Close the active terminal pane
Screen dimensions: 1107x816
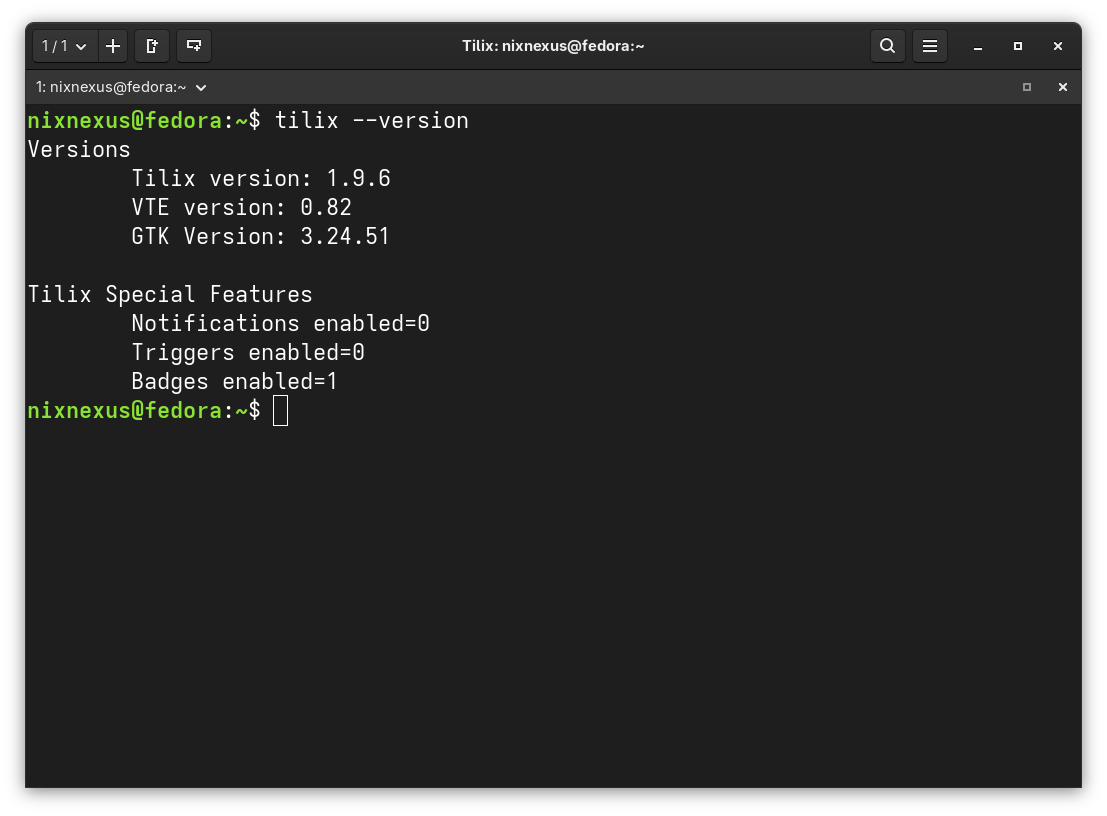[x=1062, y=87]
